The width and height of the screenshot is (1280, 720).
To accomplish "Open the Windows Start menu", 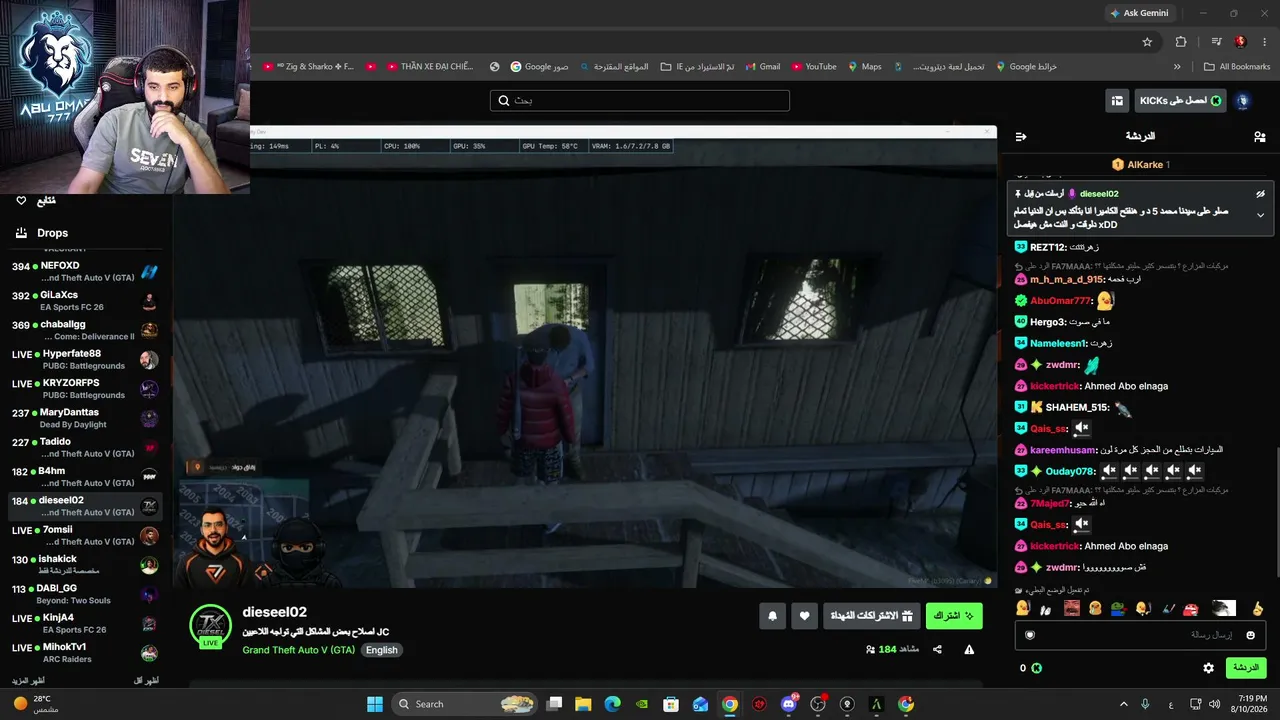I will point(375,704).
